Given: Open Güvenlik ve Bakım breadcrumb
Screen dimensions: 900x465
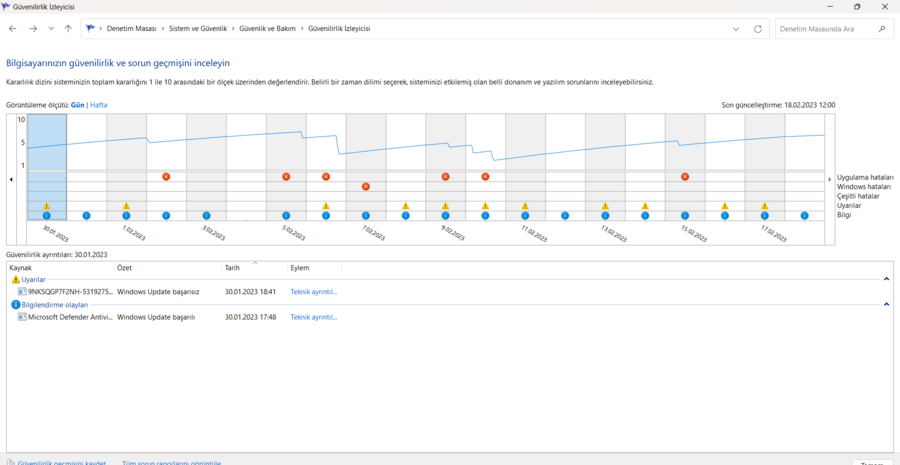Looking at the screenshot, I should (x=267, y=29).
